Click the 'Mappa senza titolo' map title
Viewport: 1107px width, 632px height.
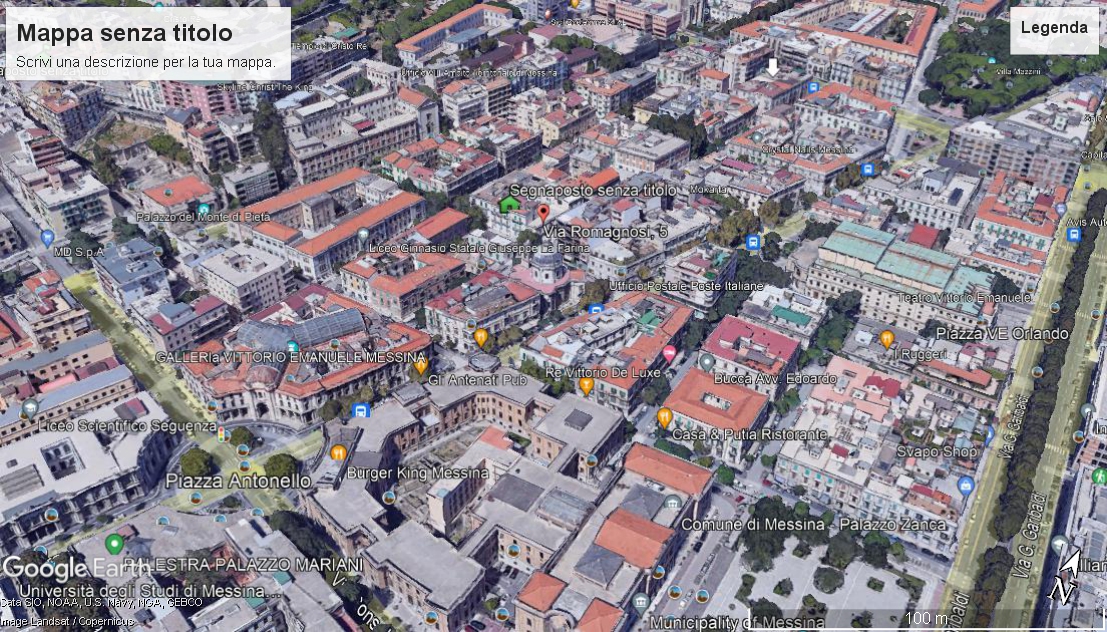point(124,32)
